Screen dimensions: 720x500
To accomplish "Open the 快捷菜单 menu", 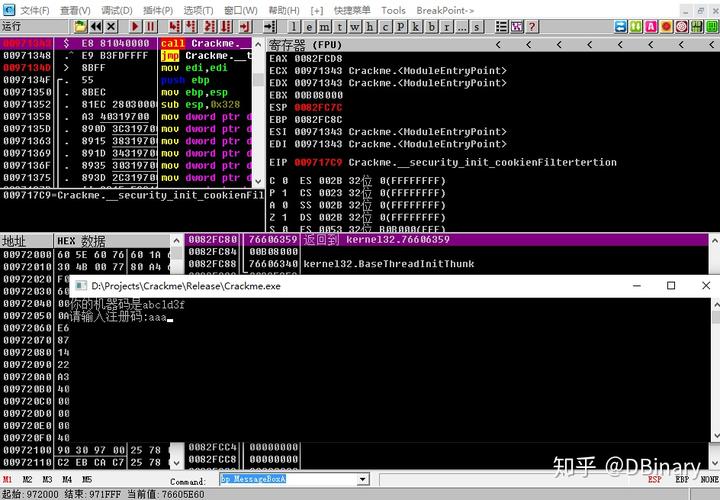I will pyautogui.click(x=352, y=10).
